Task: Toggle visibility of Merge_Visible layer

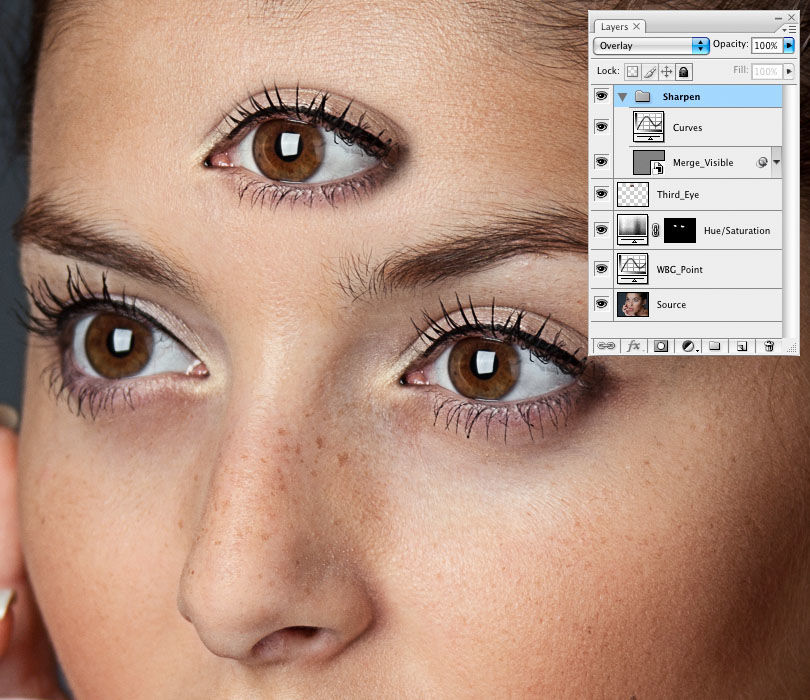Action: [x=601, y=162]
